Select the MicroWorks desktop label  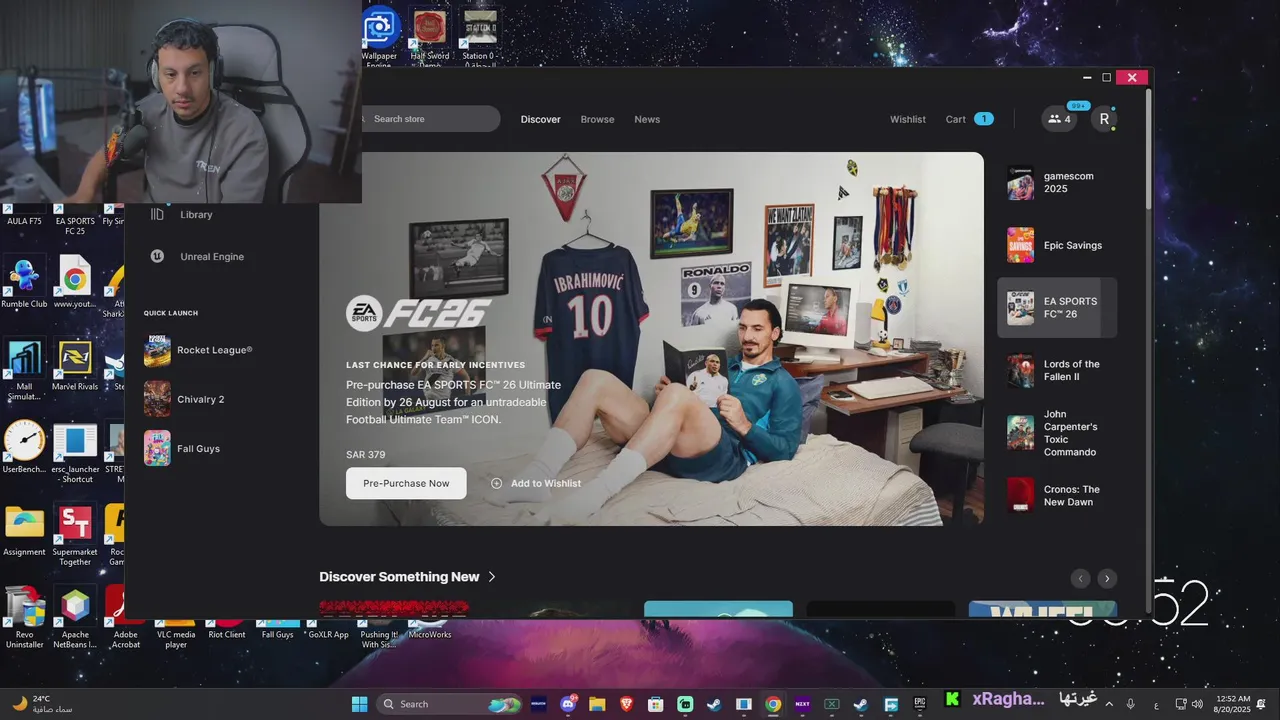pyautogui.click(x=430, y=635)
